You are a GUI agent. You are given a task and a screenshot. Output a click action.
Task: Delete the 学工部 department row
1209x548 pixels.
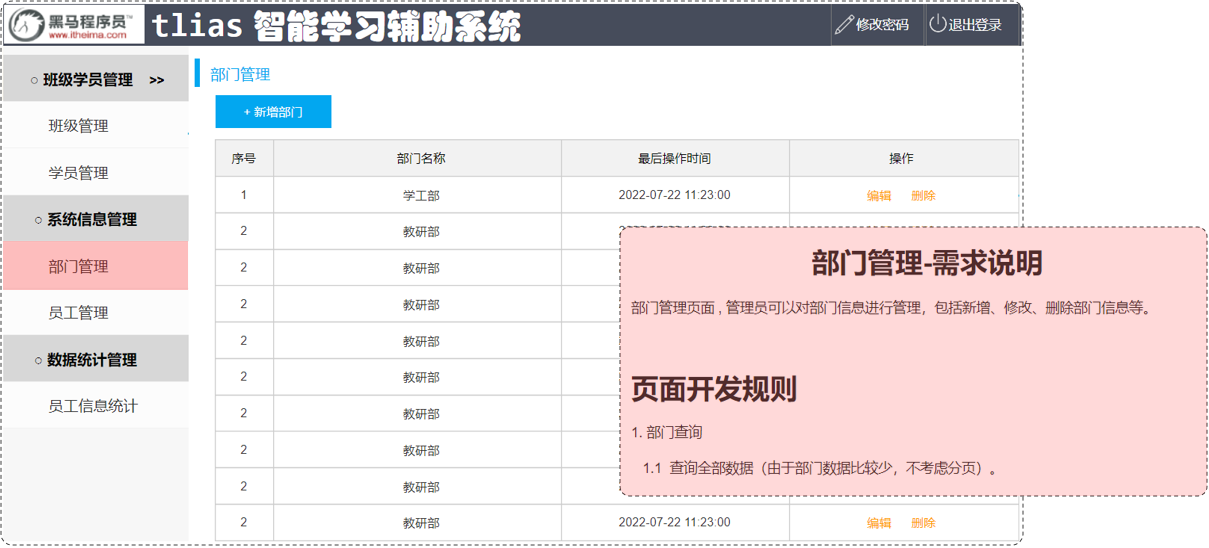pos(923,196)
